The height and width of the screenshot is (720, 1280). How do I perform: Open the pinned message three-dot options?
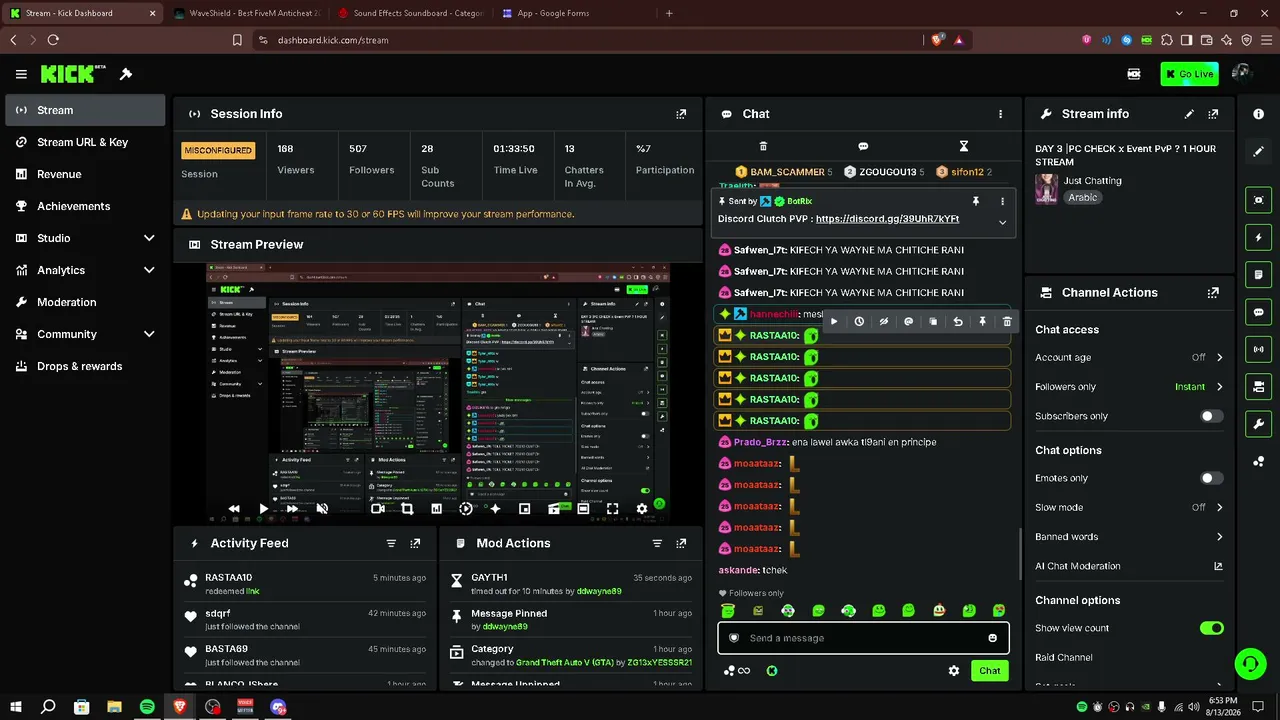click(x=1002, y=201)
